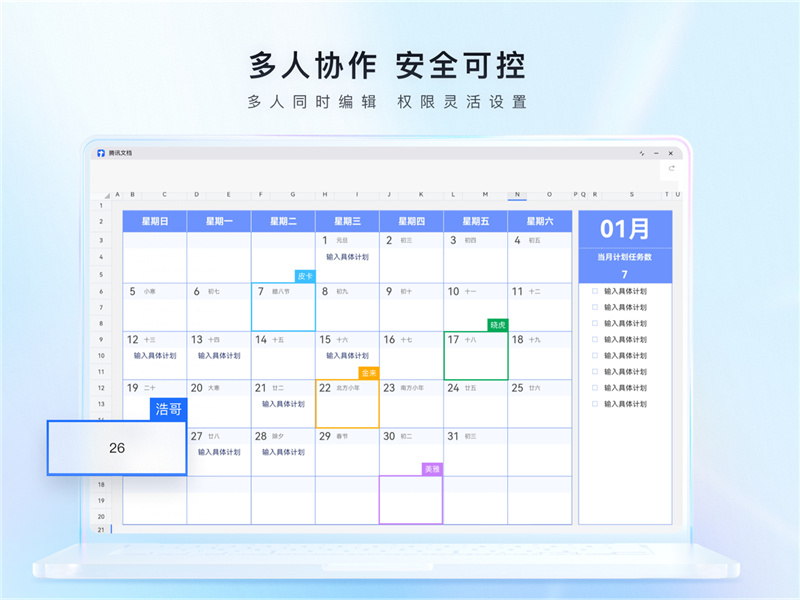Click the collapse arrows icon in the title bar
800x600 pixels.
pyautogui.click(x=642, y=153)
